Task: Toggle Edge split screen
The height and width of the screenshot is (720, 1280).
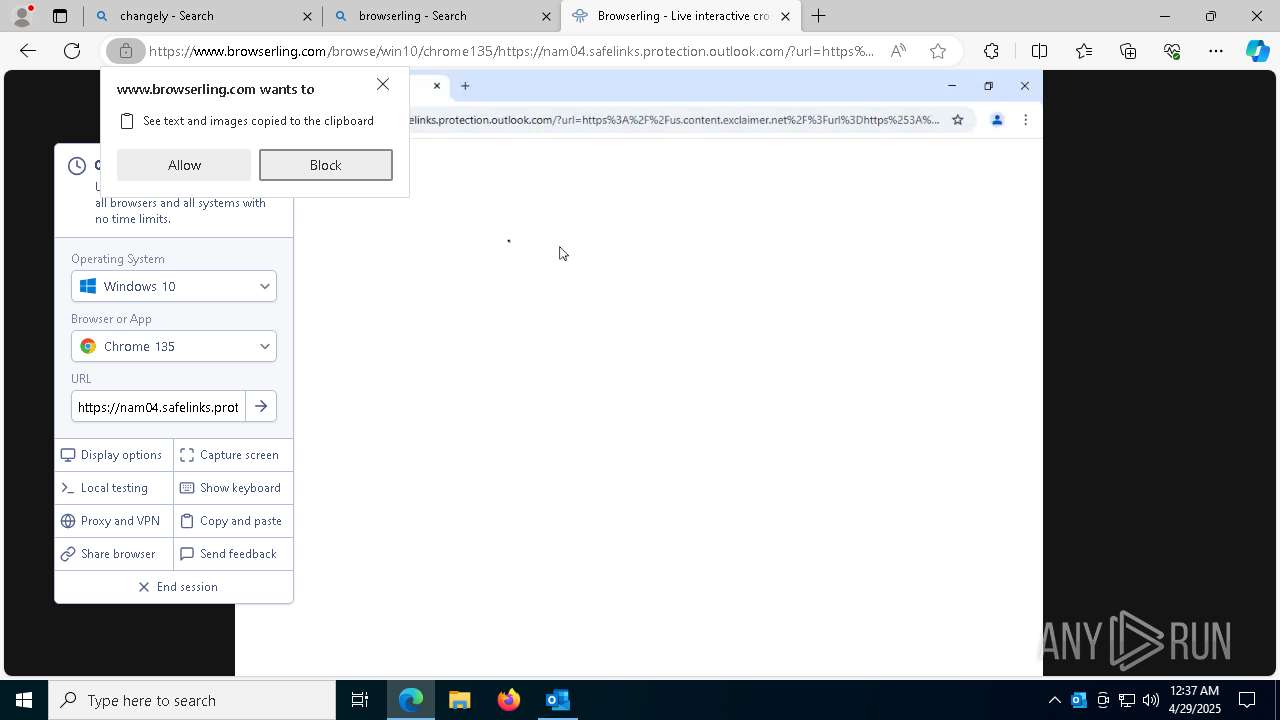Action: coord(1039,51)
